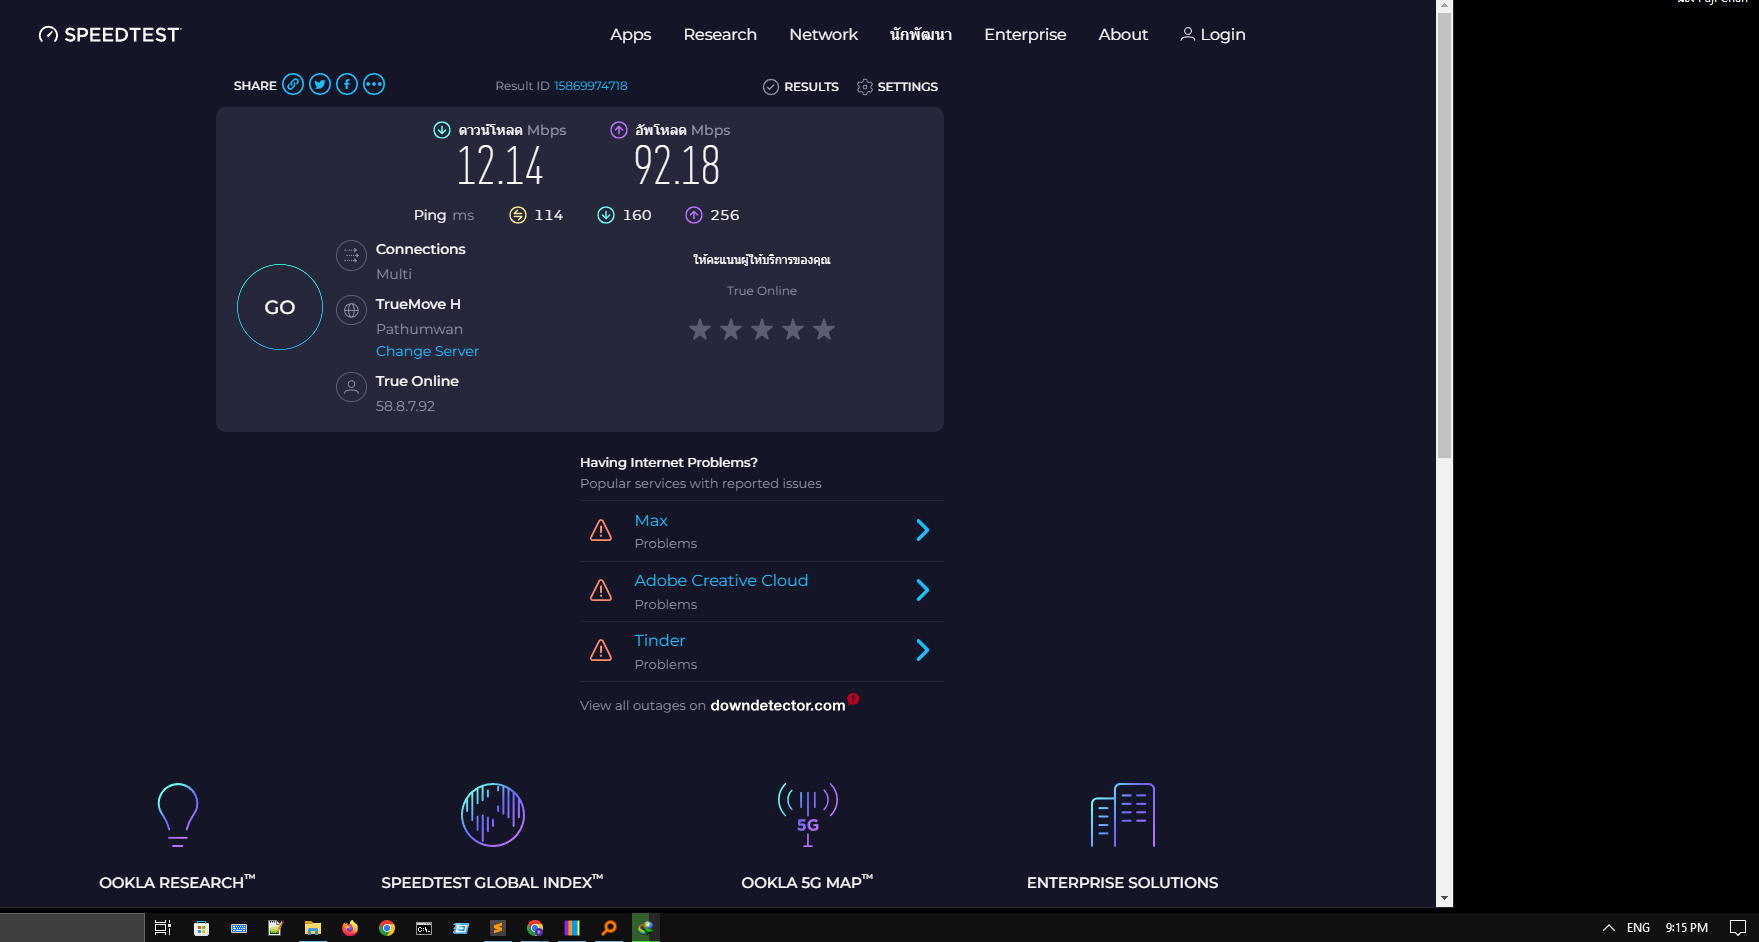Screen dimensions: 1759x942
Task: Share result on Facebook
Action: (x=347, y=84)
